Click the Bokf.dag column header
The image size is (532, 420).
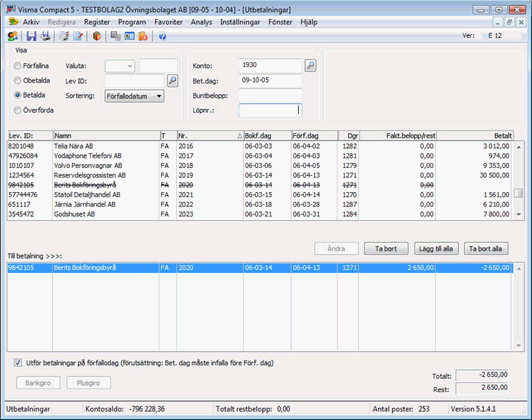(x=267, y=136)
